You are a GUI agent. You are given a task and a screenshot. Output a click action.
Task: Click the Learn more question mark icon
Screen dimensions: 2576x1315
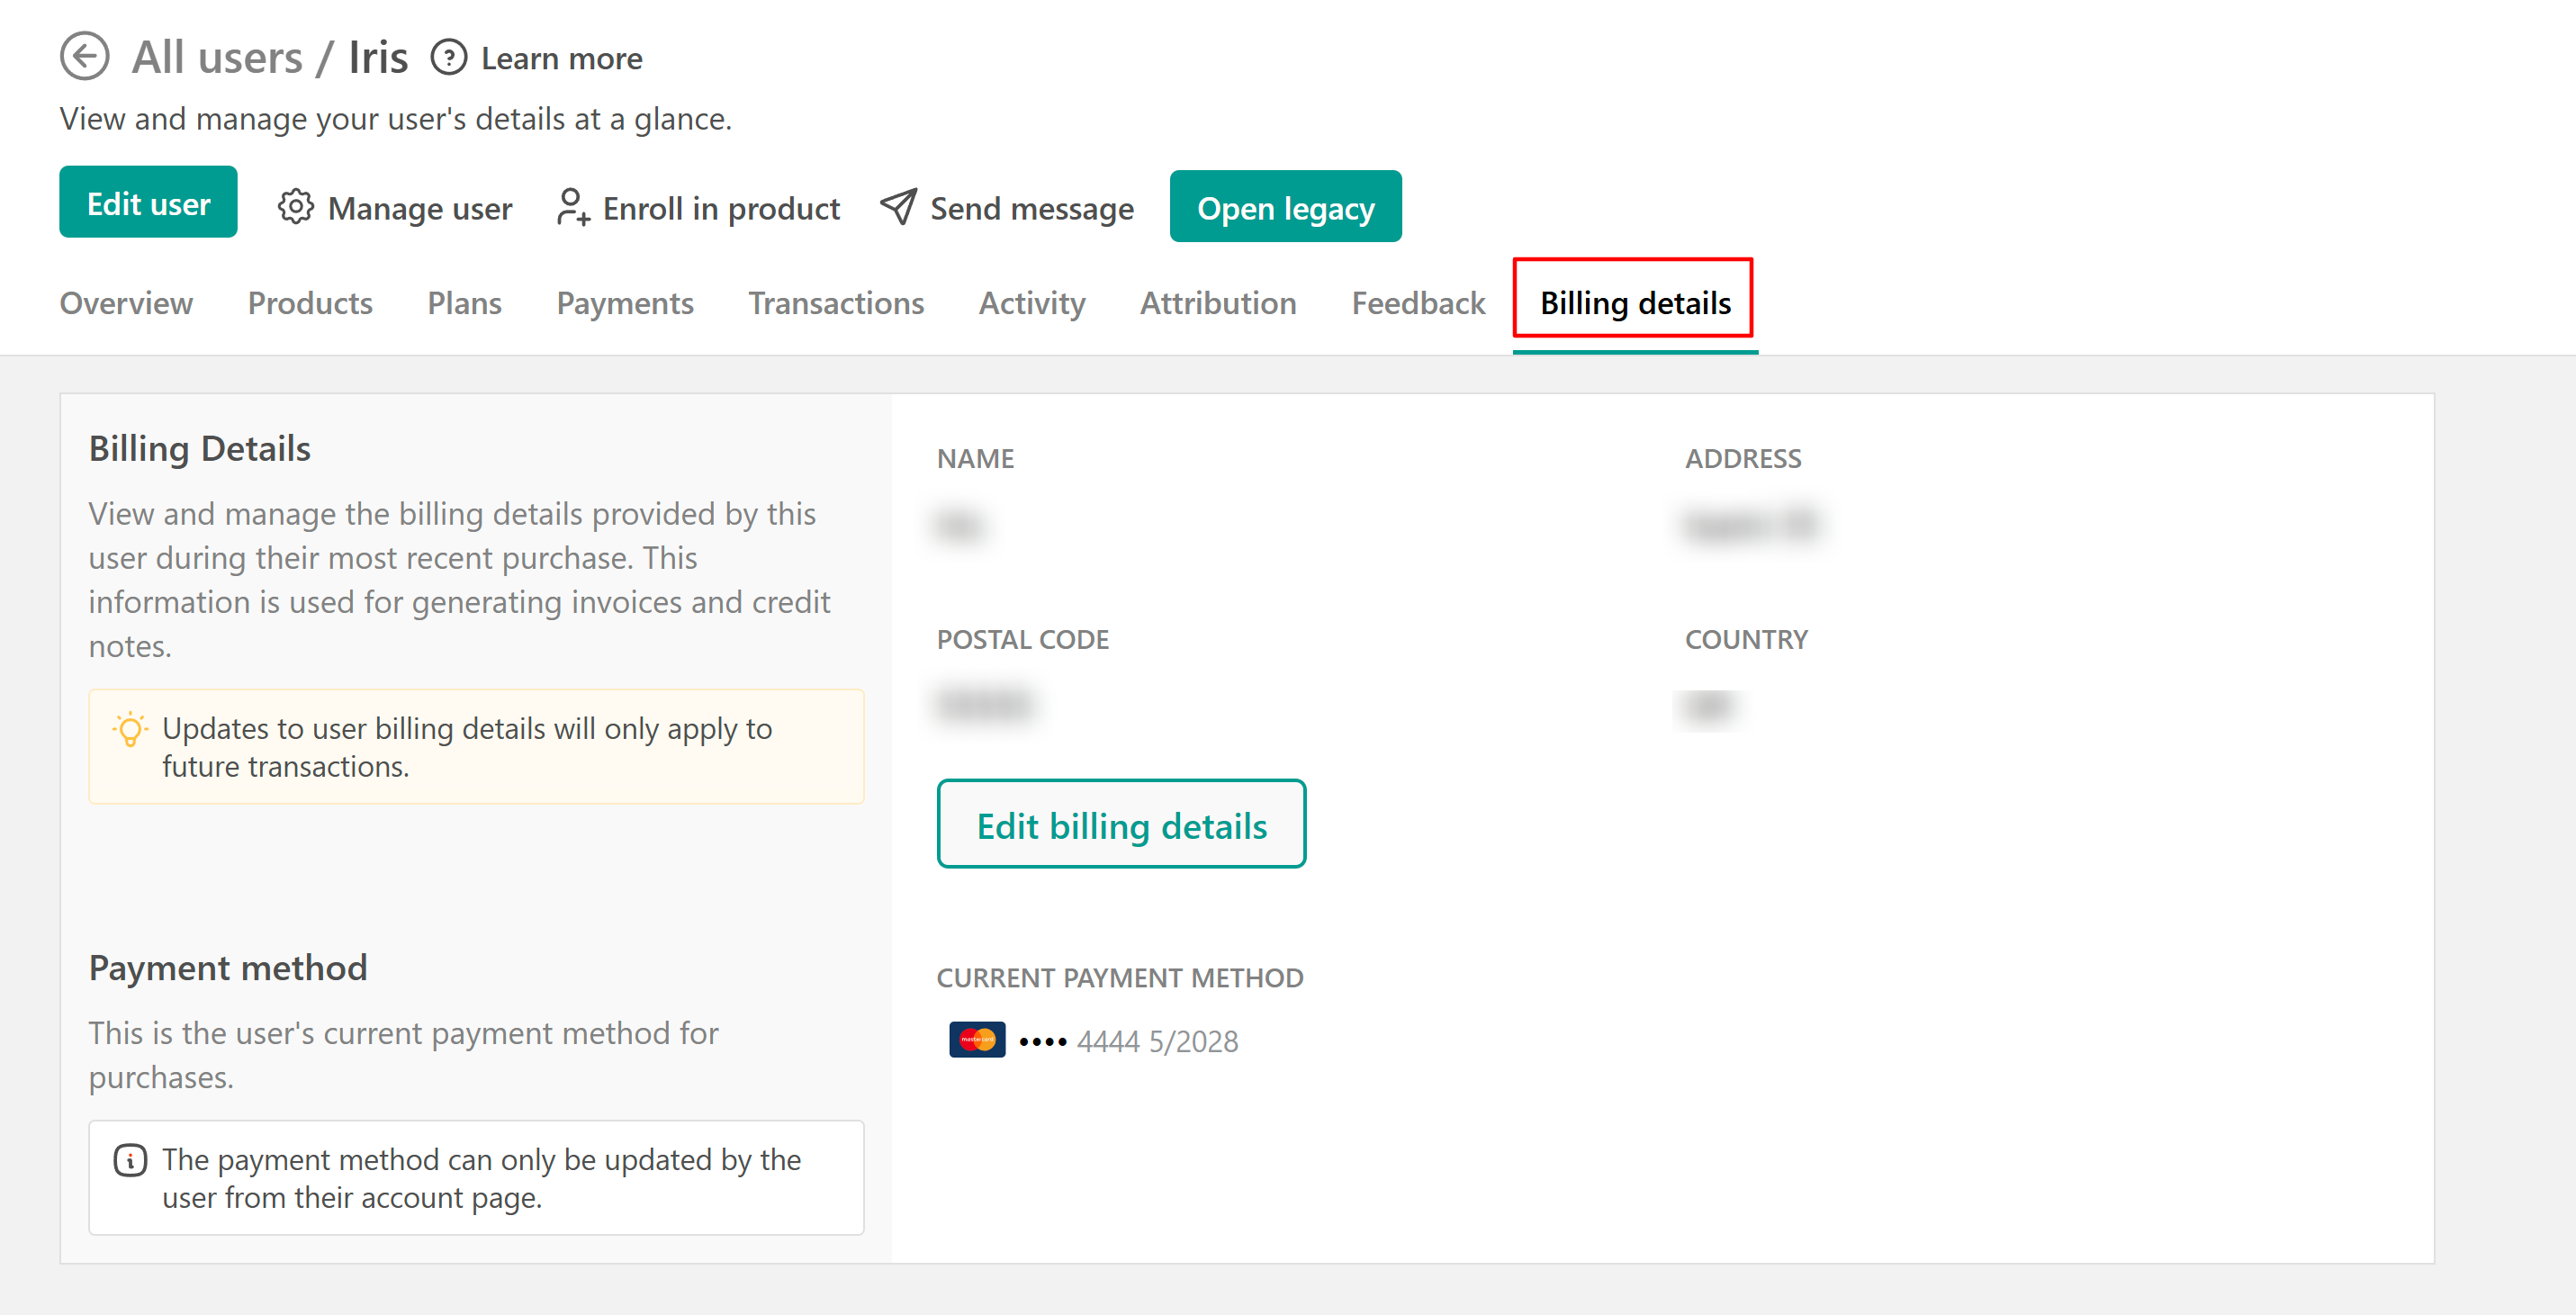[449, 57]
